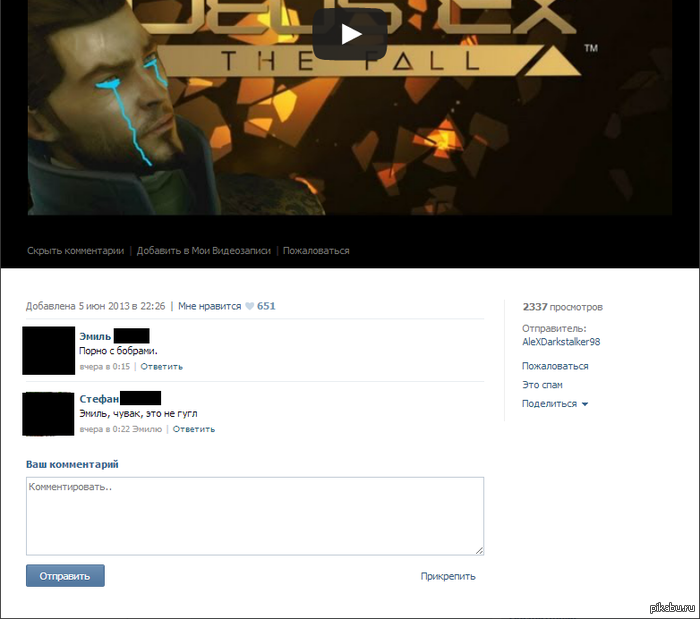Click timestamp 'вчера в 0:15'

coord(105,366)
